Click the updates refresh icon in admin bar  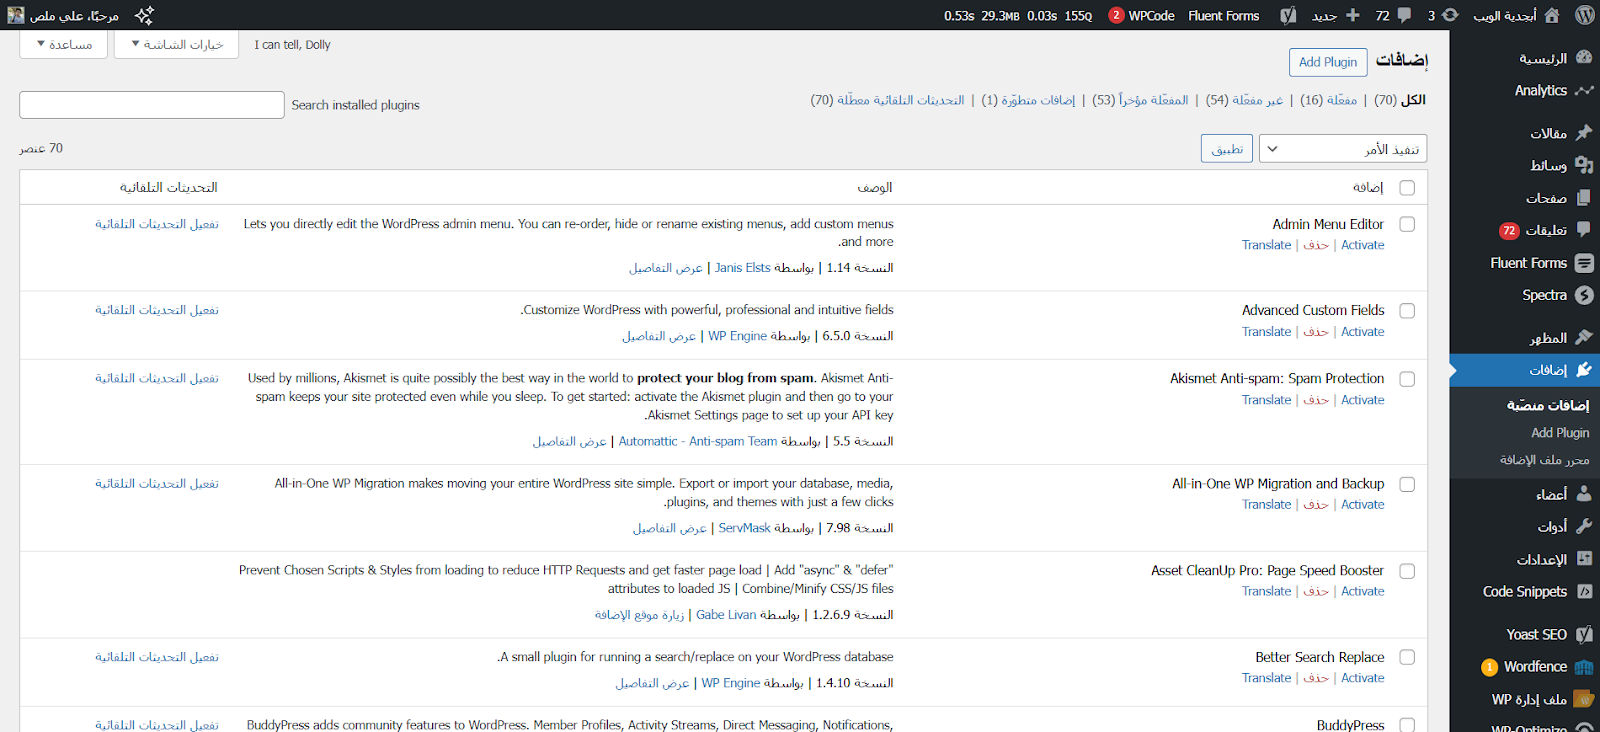(1450, 15)
